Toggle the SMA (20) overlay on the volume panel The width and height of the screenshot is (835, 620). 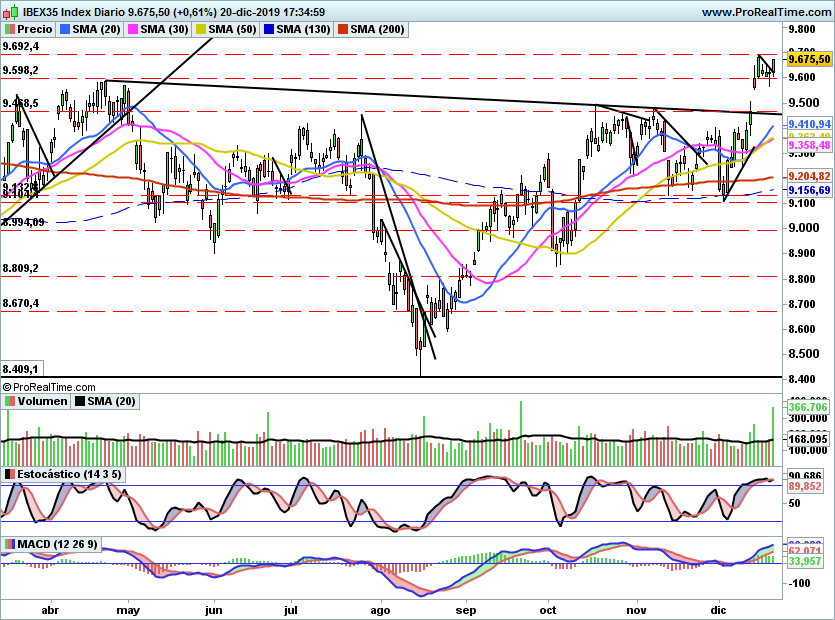[79, 401]
